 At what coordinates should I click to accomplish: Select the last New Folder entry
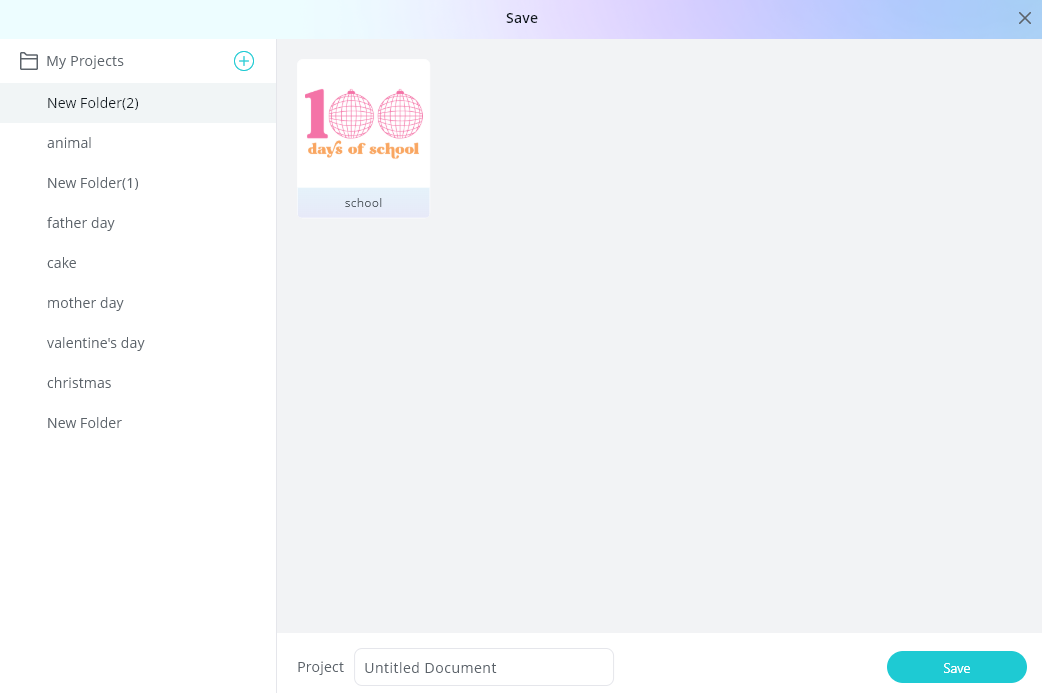138,423
